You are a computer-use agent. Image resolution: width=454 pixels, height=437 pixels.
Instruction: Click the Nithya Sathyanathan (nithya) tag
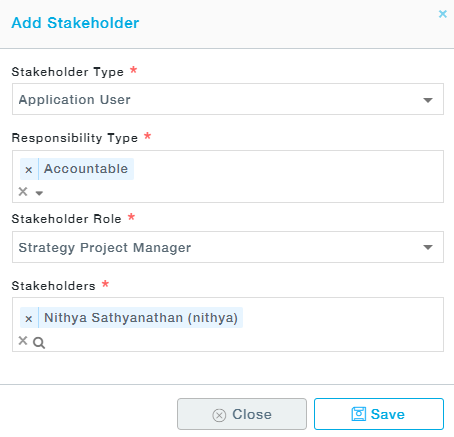[141, 318]
